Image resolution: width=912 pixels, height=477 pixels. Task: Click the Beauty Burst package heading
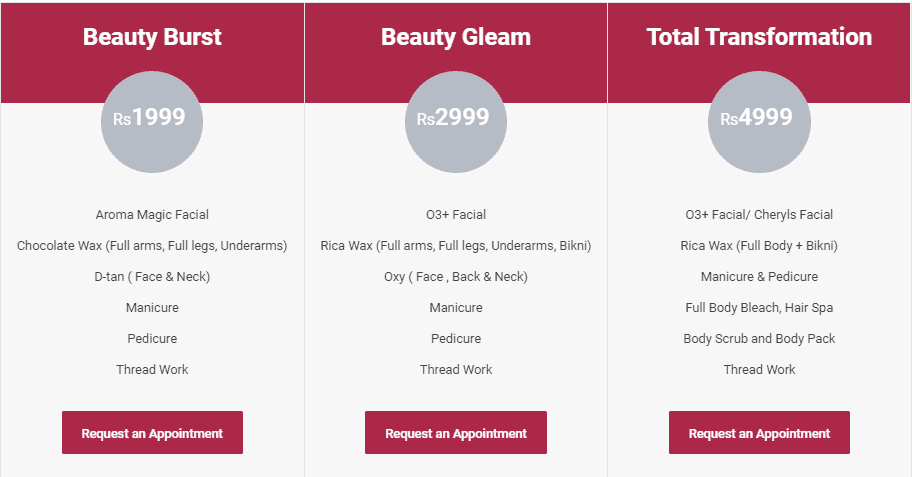[x=152, y=37]
